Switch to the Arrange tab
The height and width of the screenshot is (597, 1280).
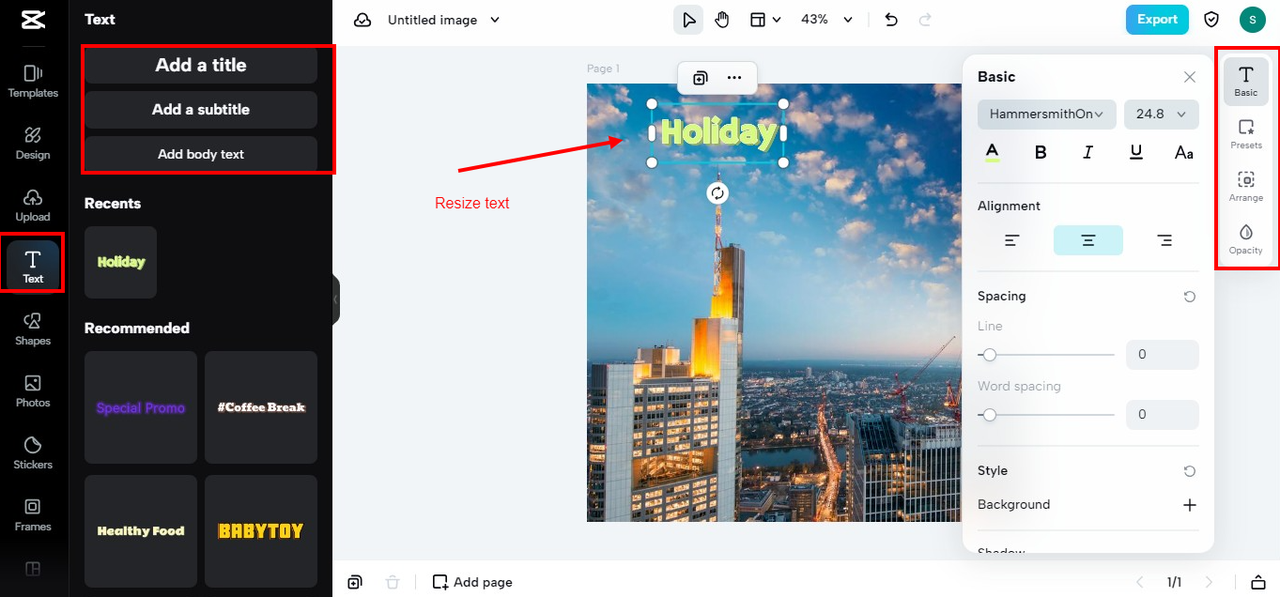(x=1246, y=187)
